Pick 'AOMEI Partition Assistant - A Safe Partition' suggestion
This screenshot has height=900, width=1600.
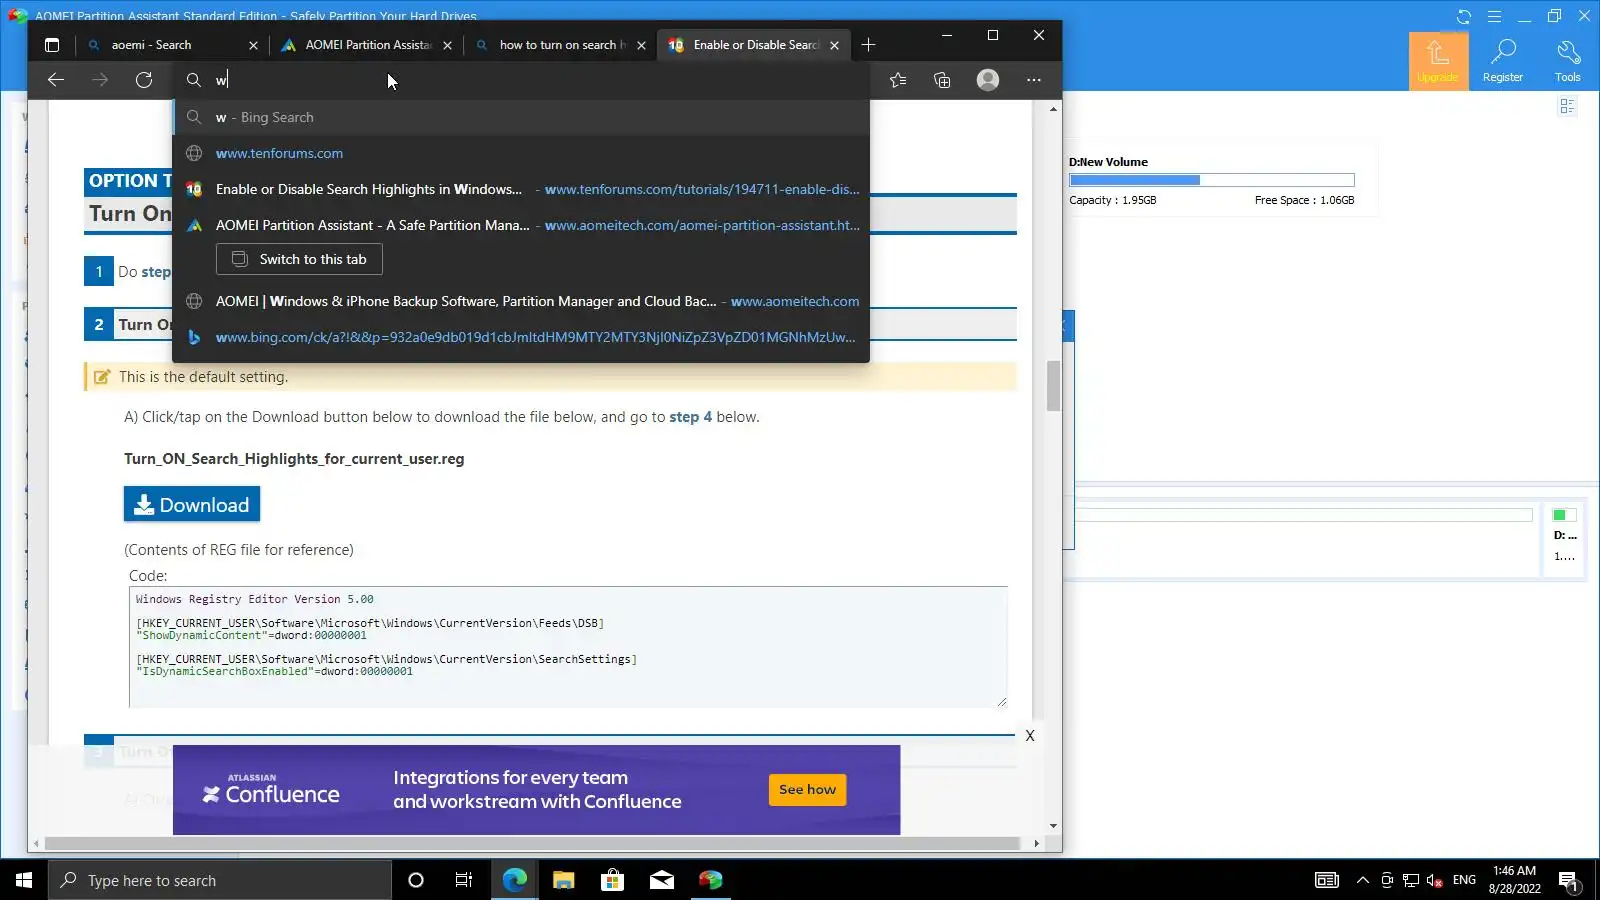(x=521, y=225)
